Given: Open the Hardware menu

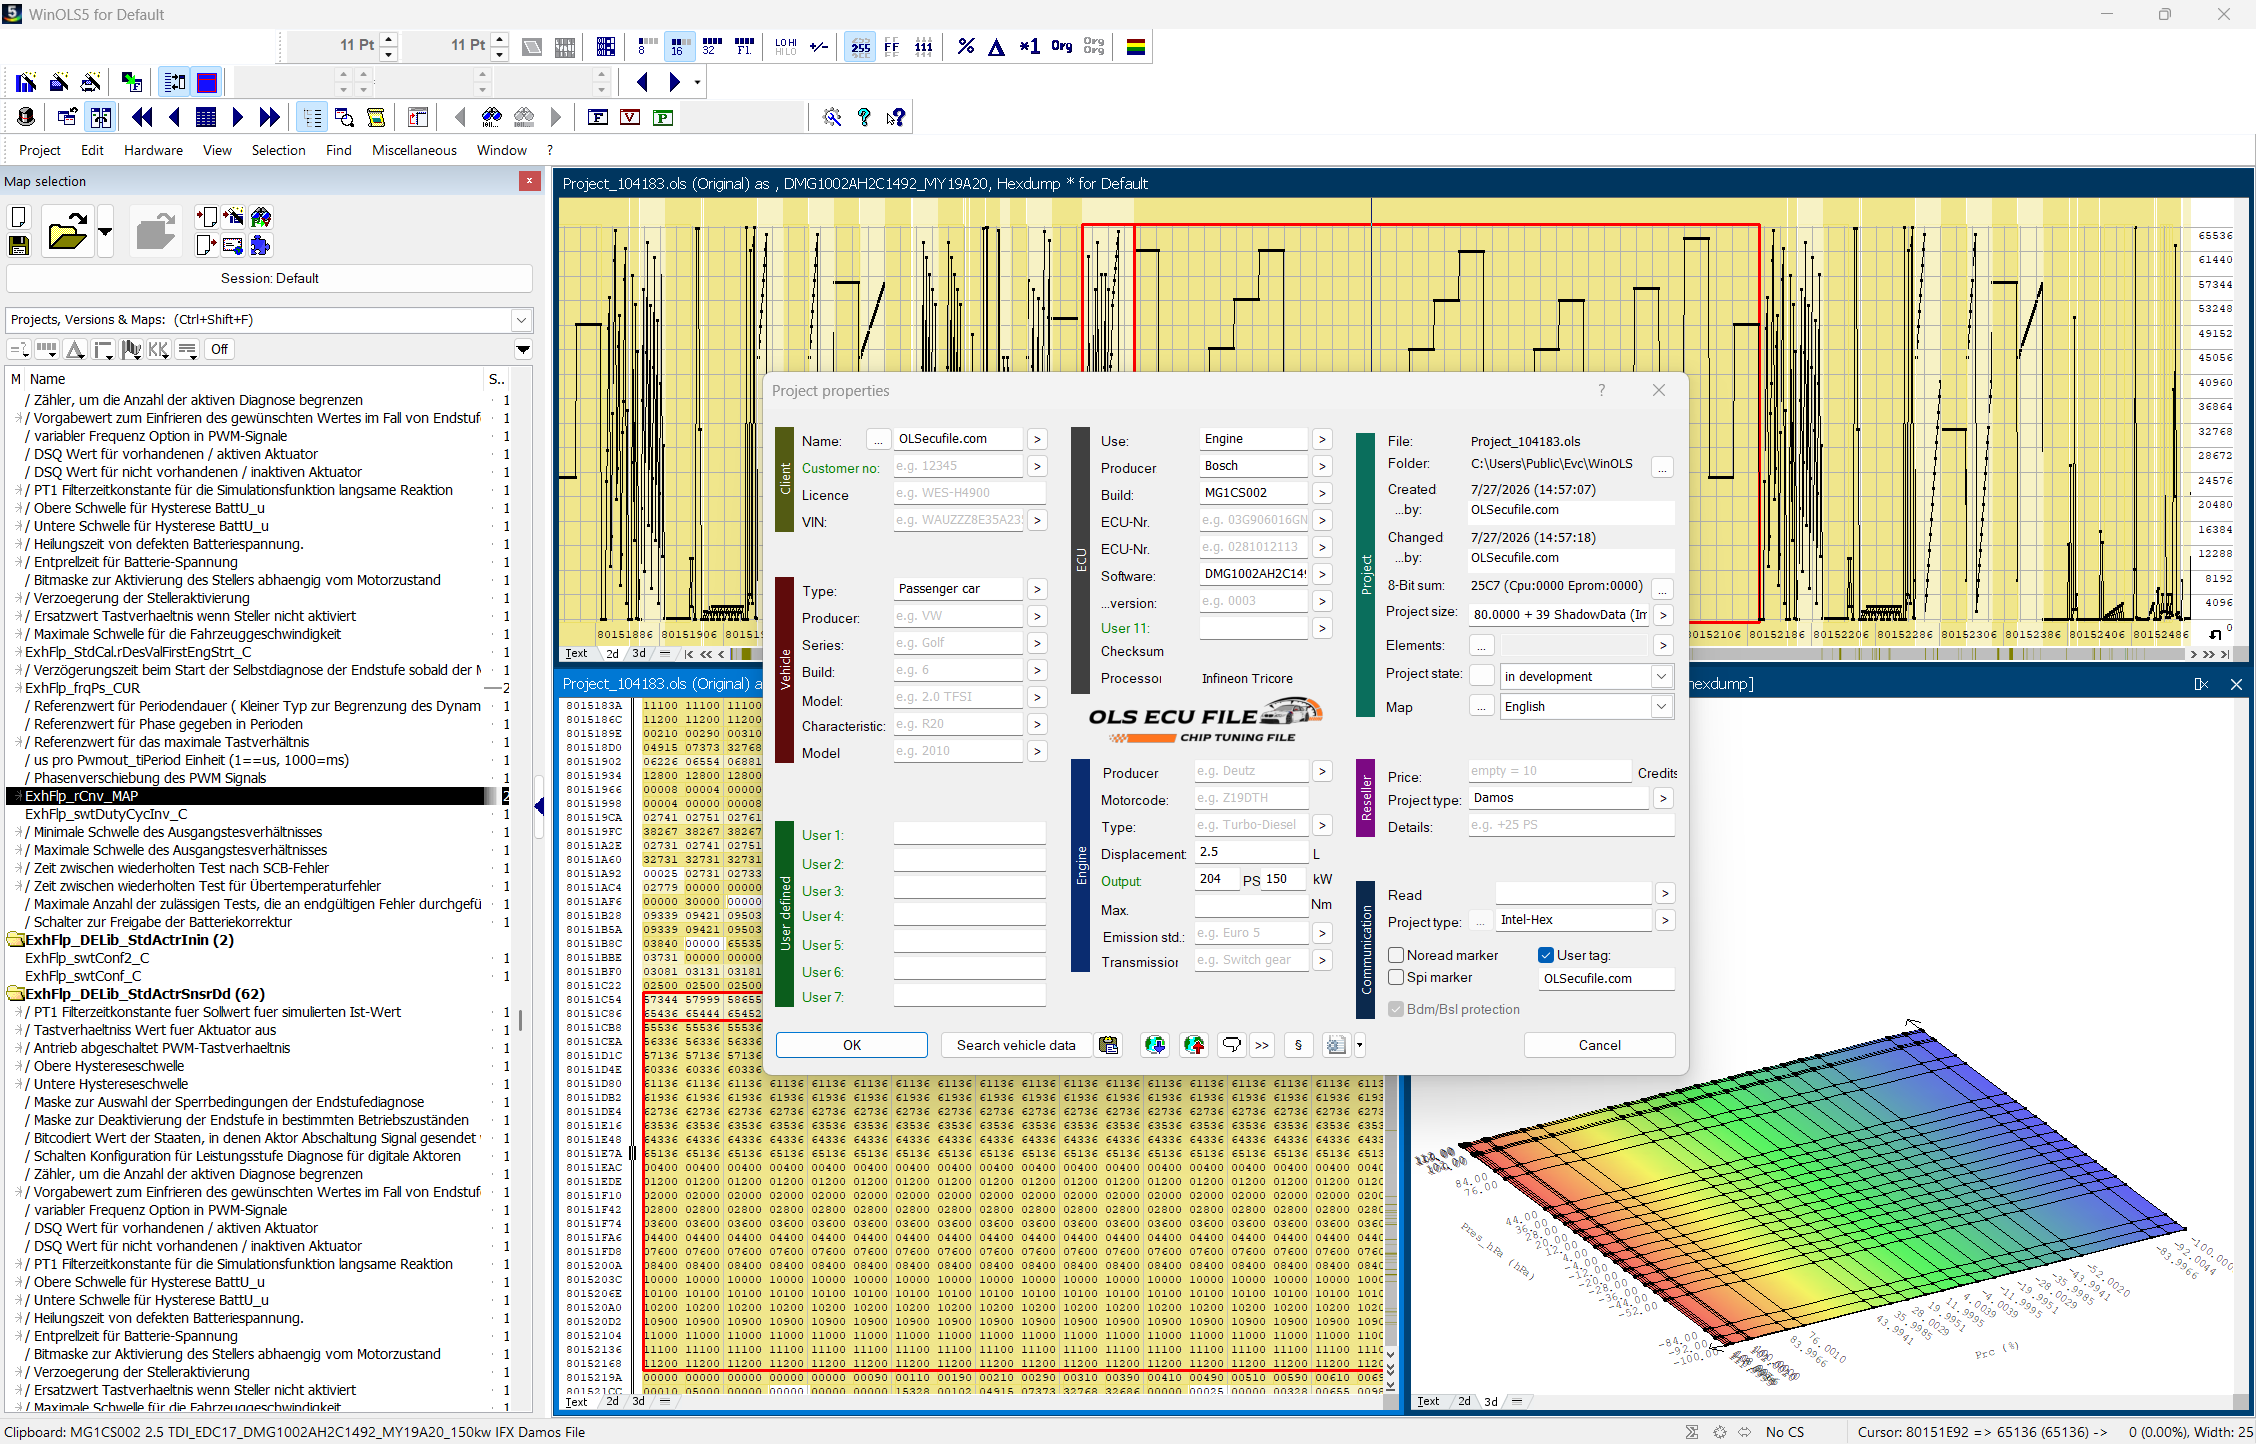Looking at the screenshot, I should pyautogui.click(x=153, y=150).
